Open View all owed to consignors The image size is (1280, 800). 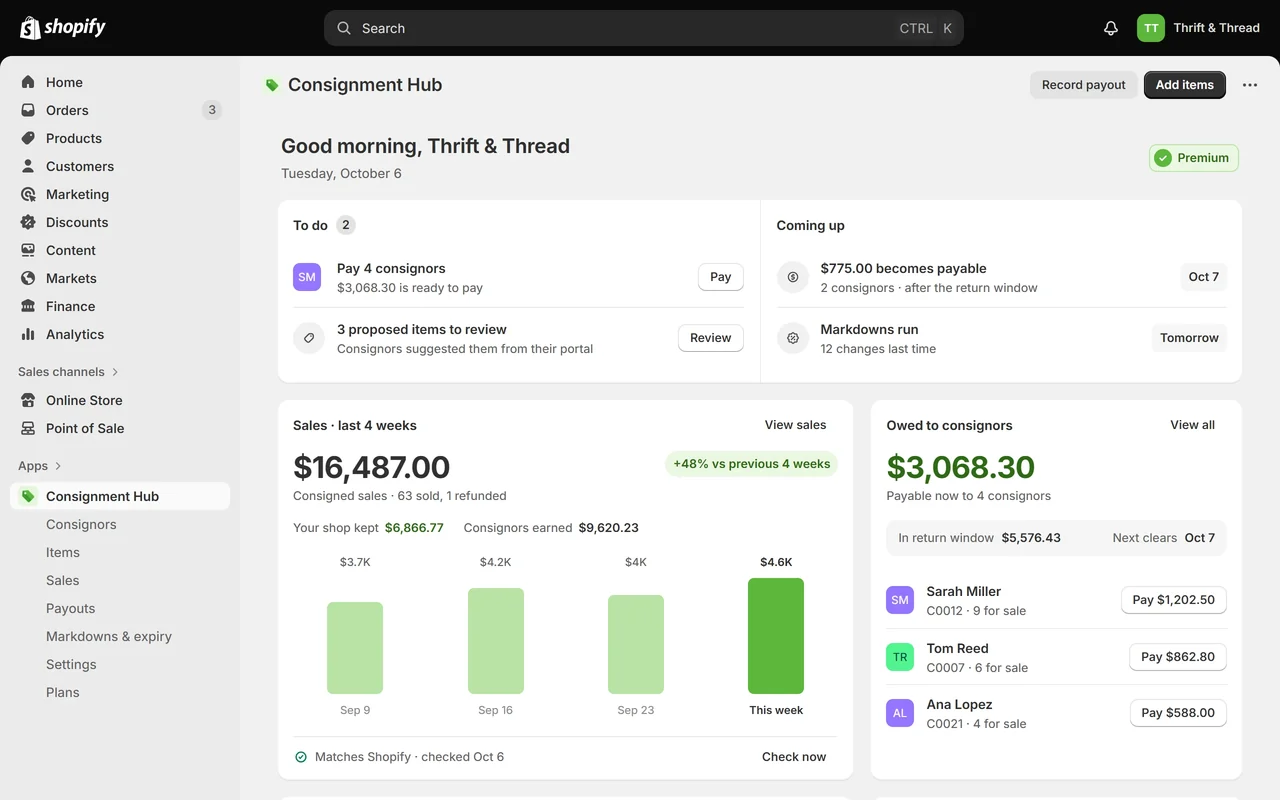[x=1193, y=425]
